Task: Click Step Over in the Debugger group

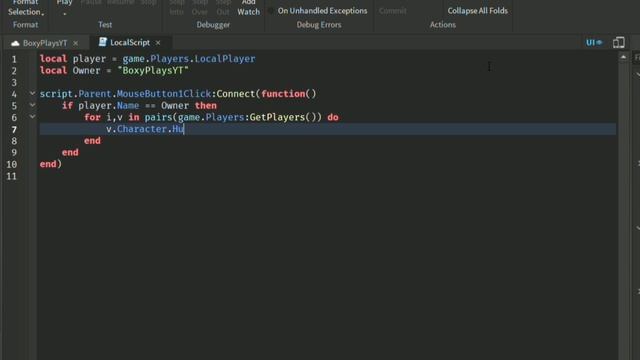Action: [200, 8]
